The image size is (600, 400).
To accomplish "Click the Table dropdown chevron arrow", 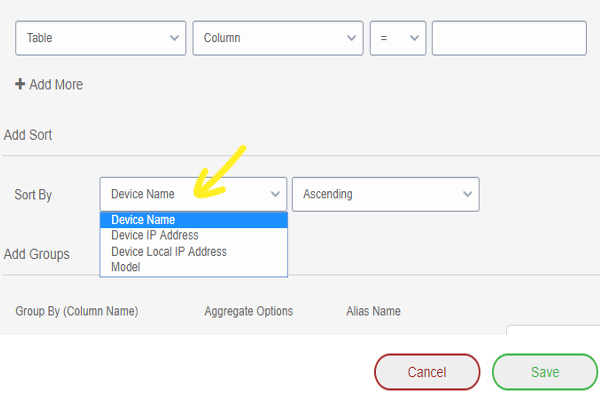I will pyautogui.click(x=174, y=38).
